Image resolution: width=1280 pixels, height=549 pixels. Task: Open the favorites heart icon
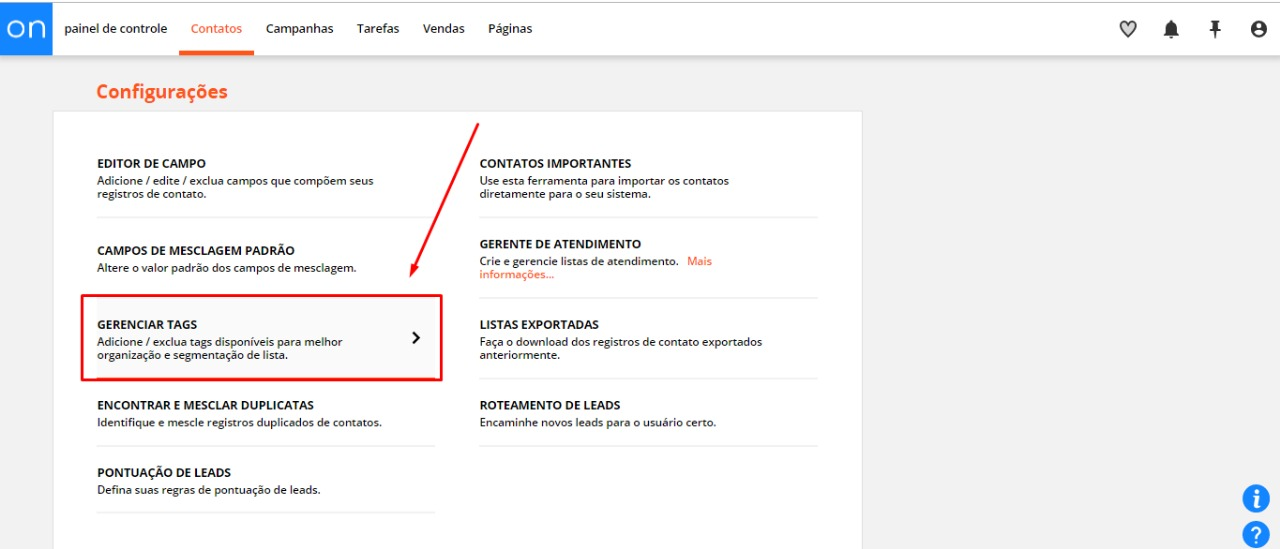pos(1128,29)
